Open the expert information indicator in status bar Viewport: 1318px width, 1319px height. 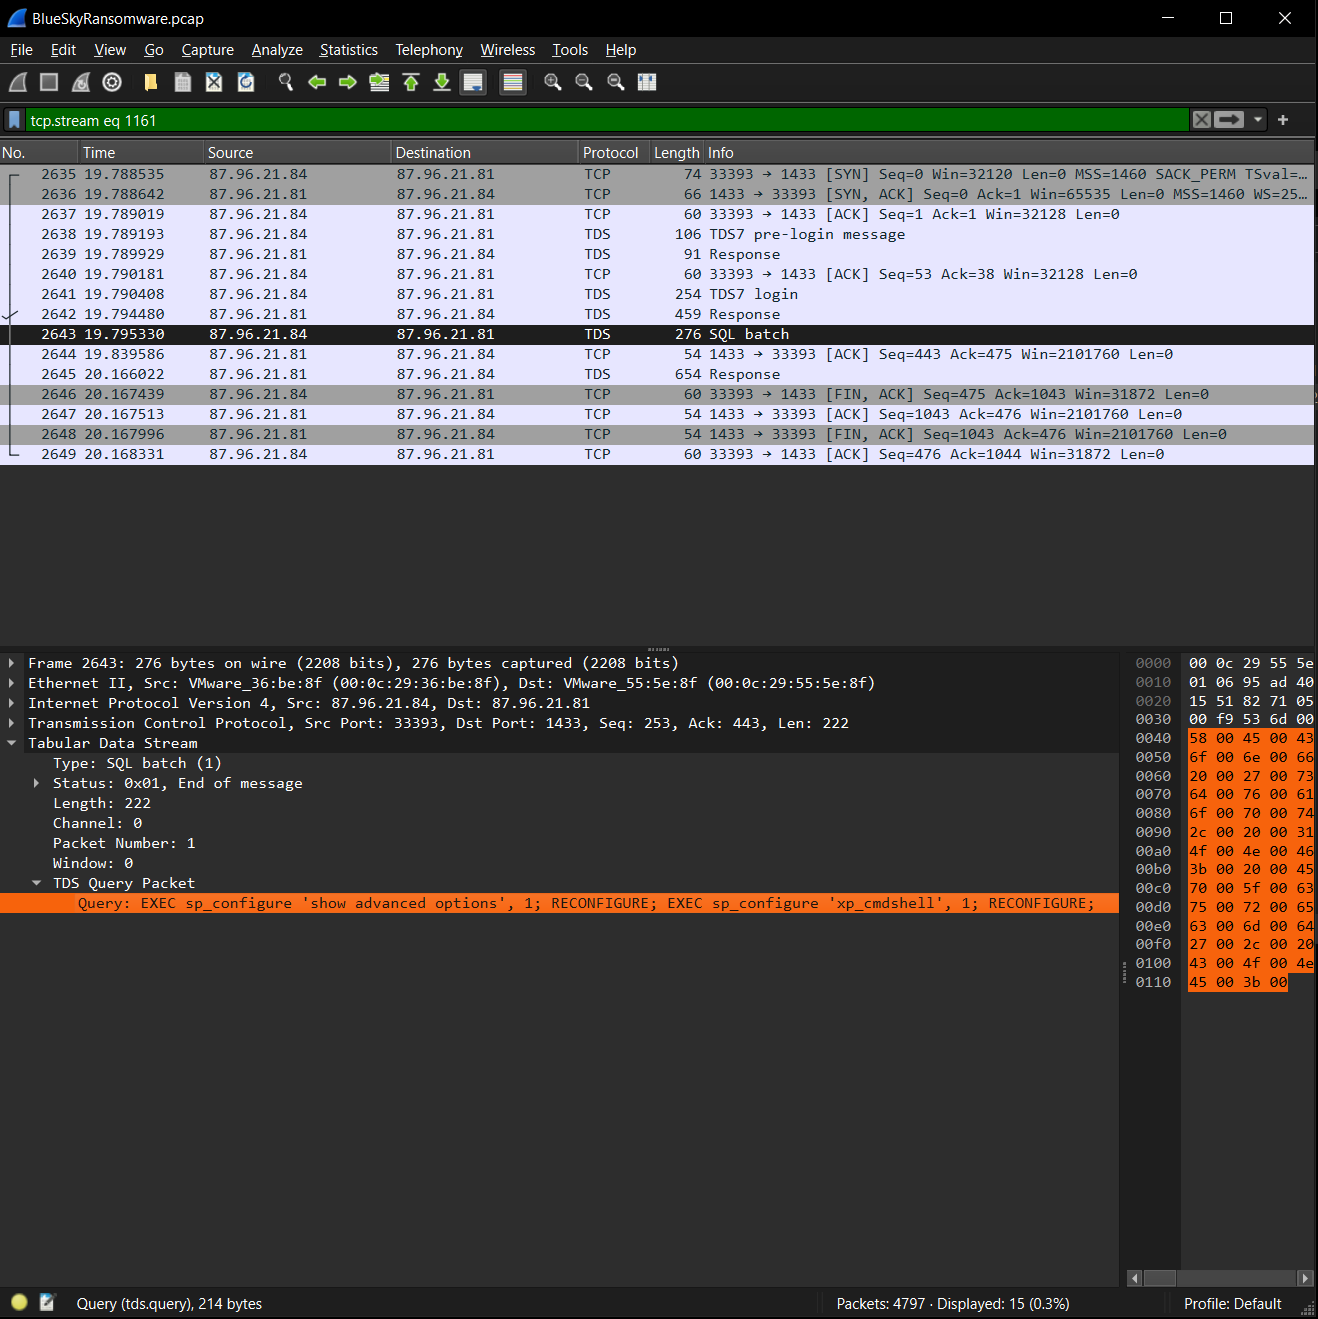coord(19,1302)
